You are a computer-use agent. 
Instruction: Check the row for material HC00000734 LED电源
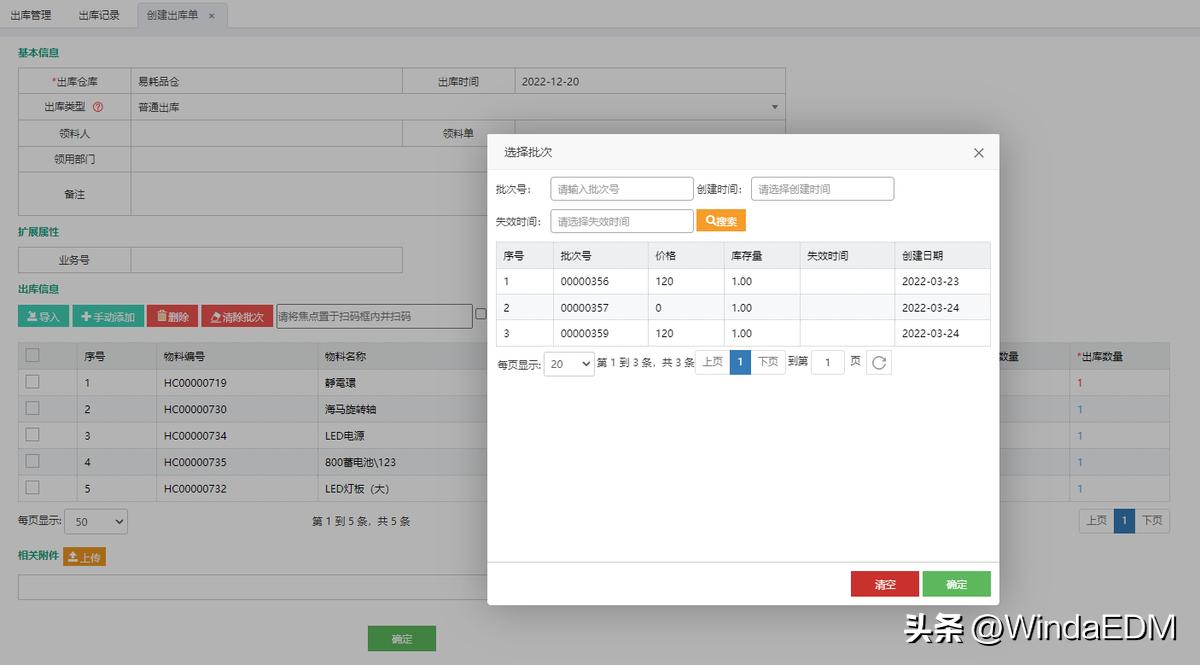[35, 434]
